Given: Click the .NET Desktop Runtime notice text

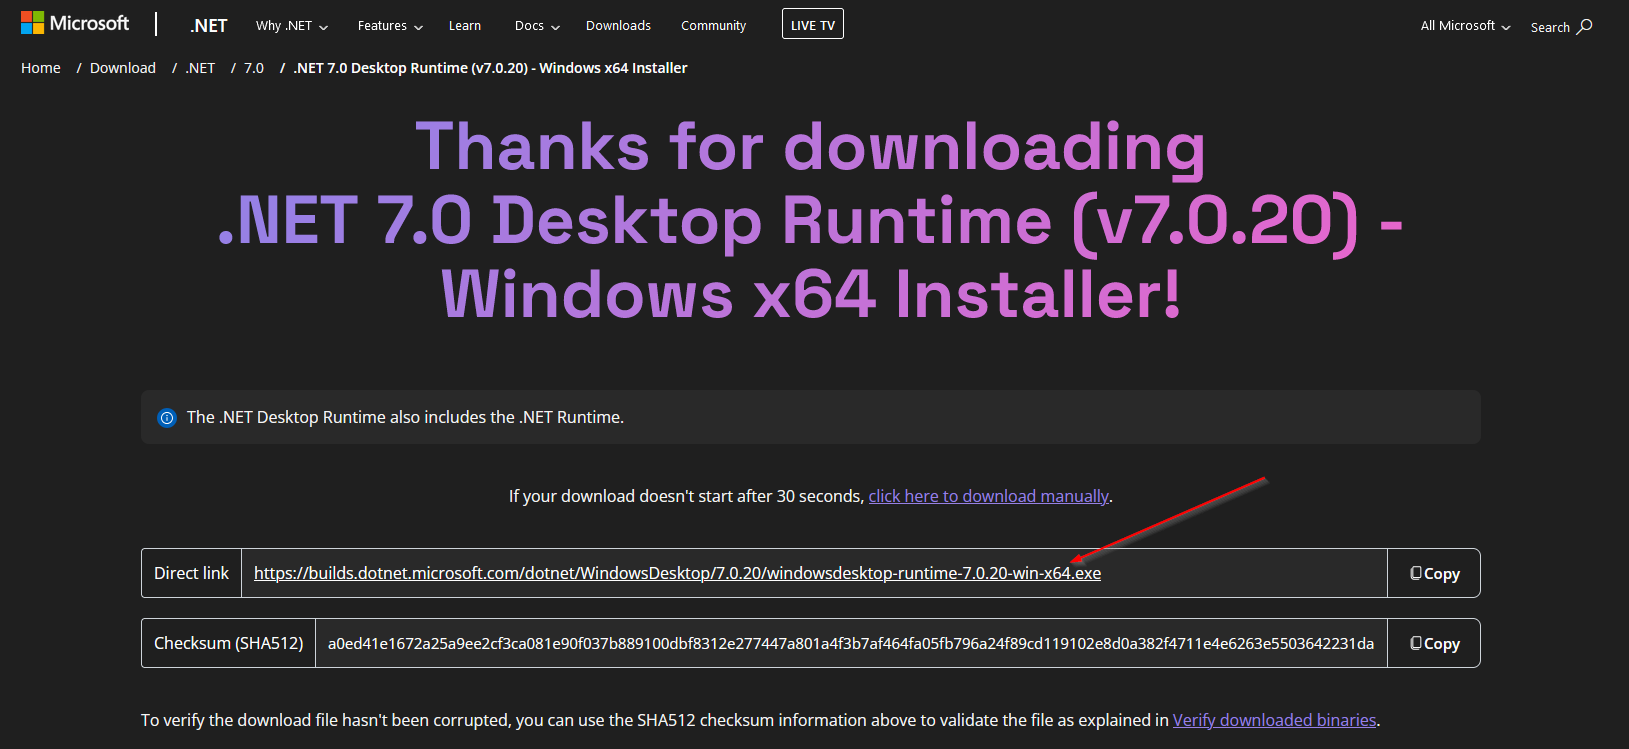Looking at the screenshot, I should coord(405,417).
